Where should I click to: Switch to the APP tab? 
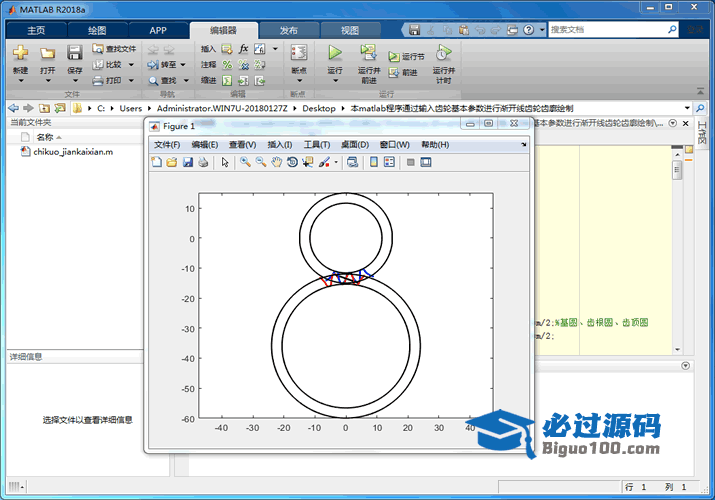pyautogui.click(x=158, y=31)
